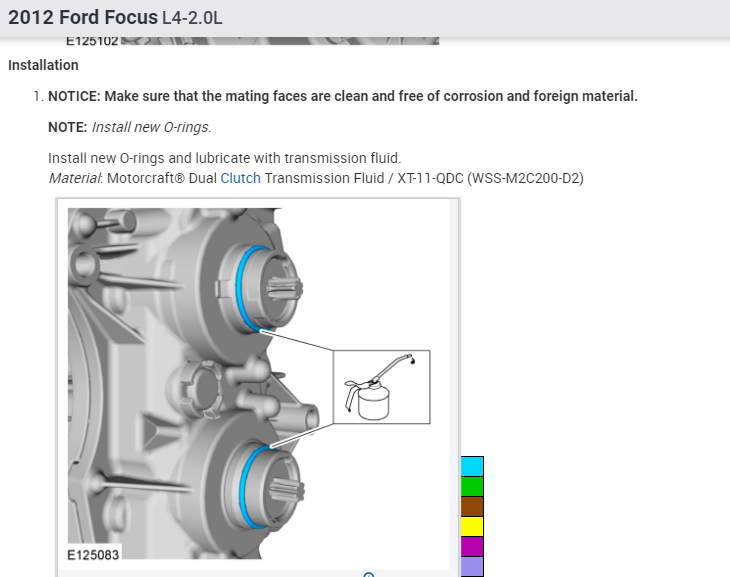
Task: Select the lavender color swatch
Action: click(x=472, y=567)
